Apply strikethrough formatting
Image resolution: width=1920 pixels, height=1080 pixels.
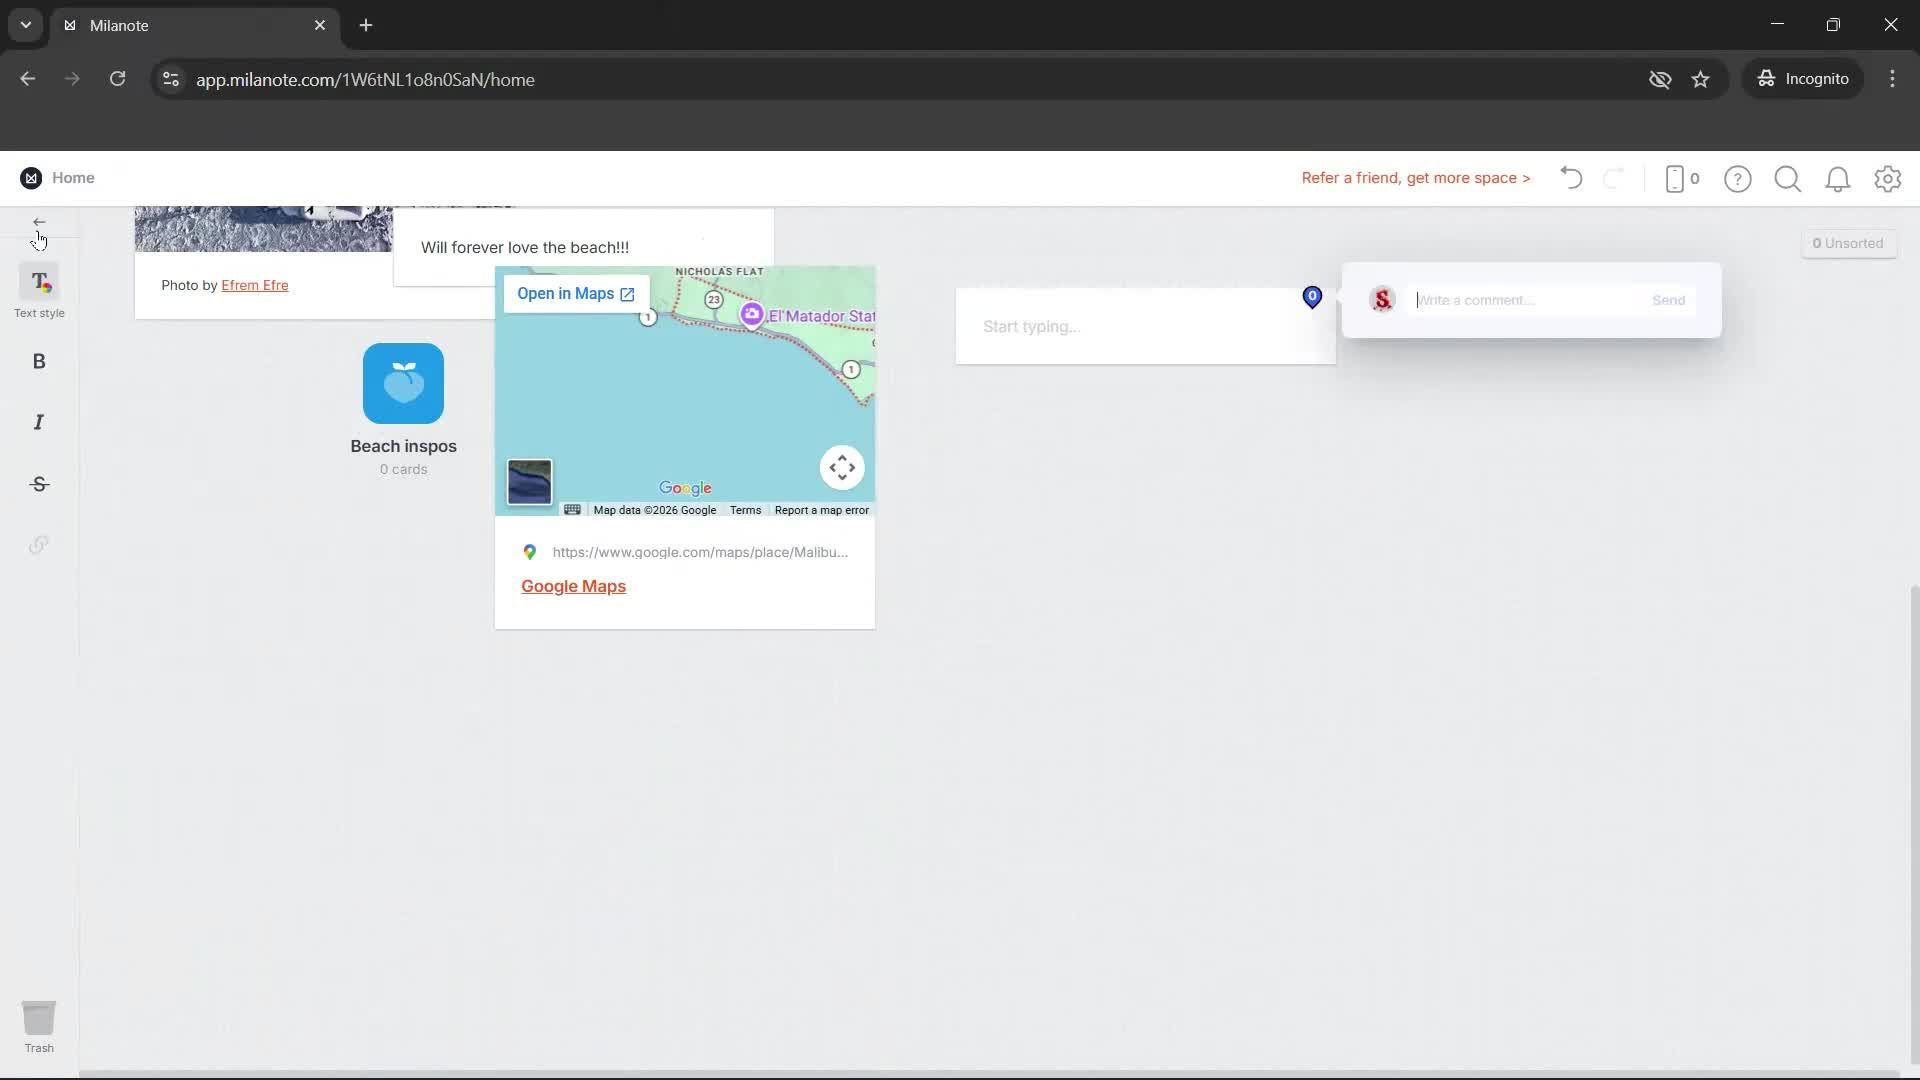tap(38, 484)
